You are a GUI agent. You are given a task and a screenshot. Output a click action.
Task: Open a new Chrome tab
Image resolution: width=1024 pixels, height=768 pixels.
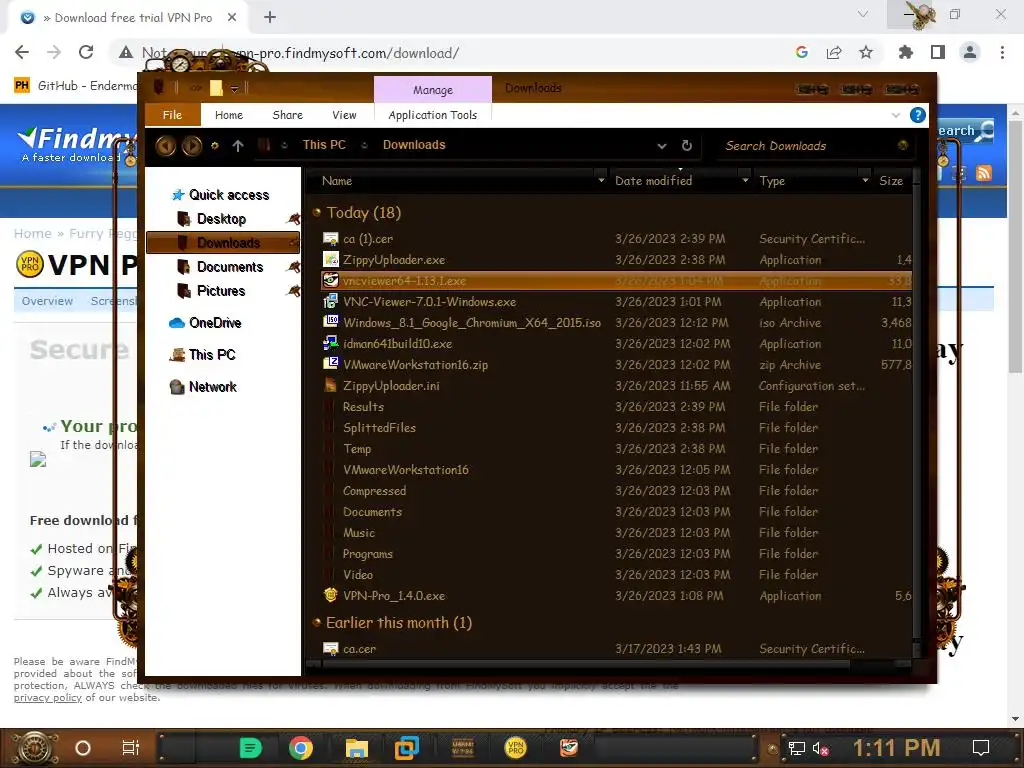pyautogui.click(x=270, y=18)
